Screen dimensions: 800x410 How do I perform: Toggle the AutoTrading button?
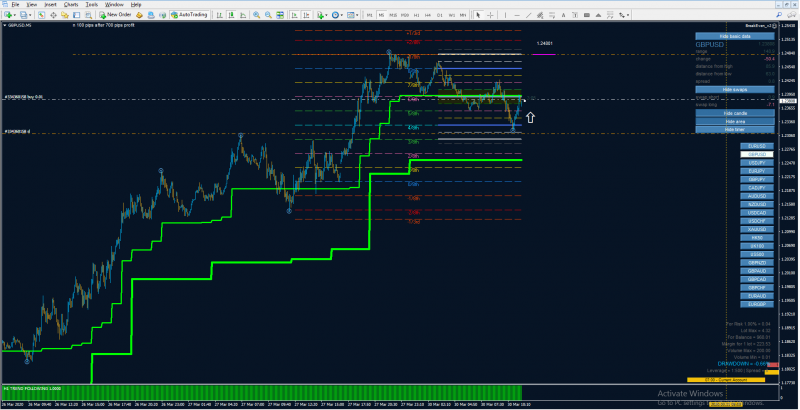coord(190,15)
